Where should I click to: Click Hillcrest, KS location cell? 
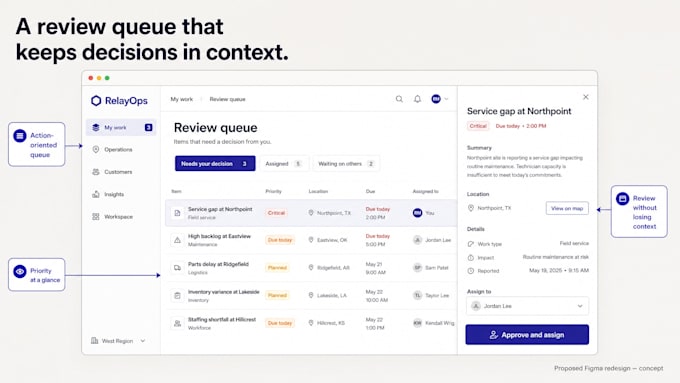(327, 323)
